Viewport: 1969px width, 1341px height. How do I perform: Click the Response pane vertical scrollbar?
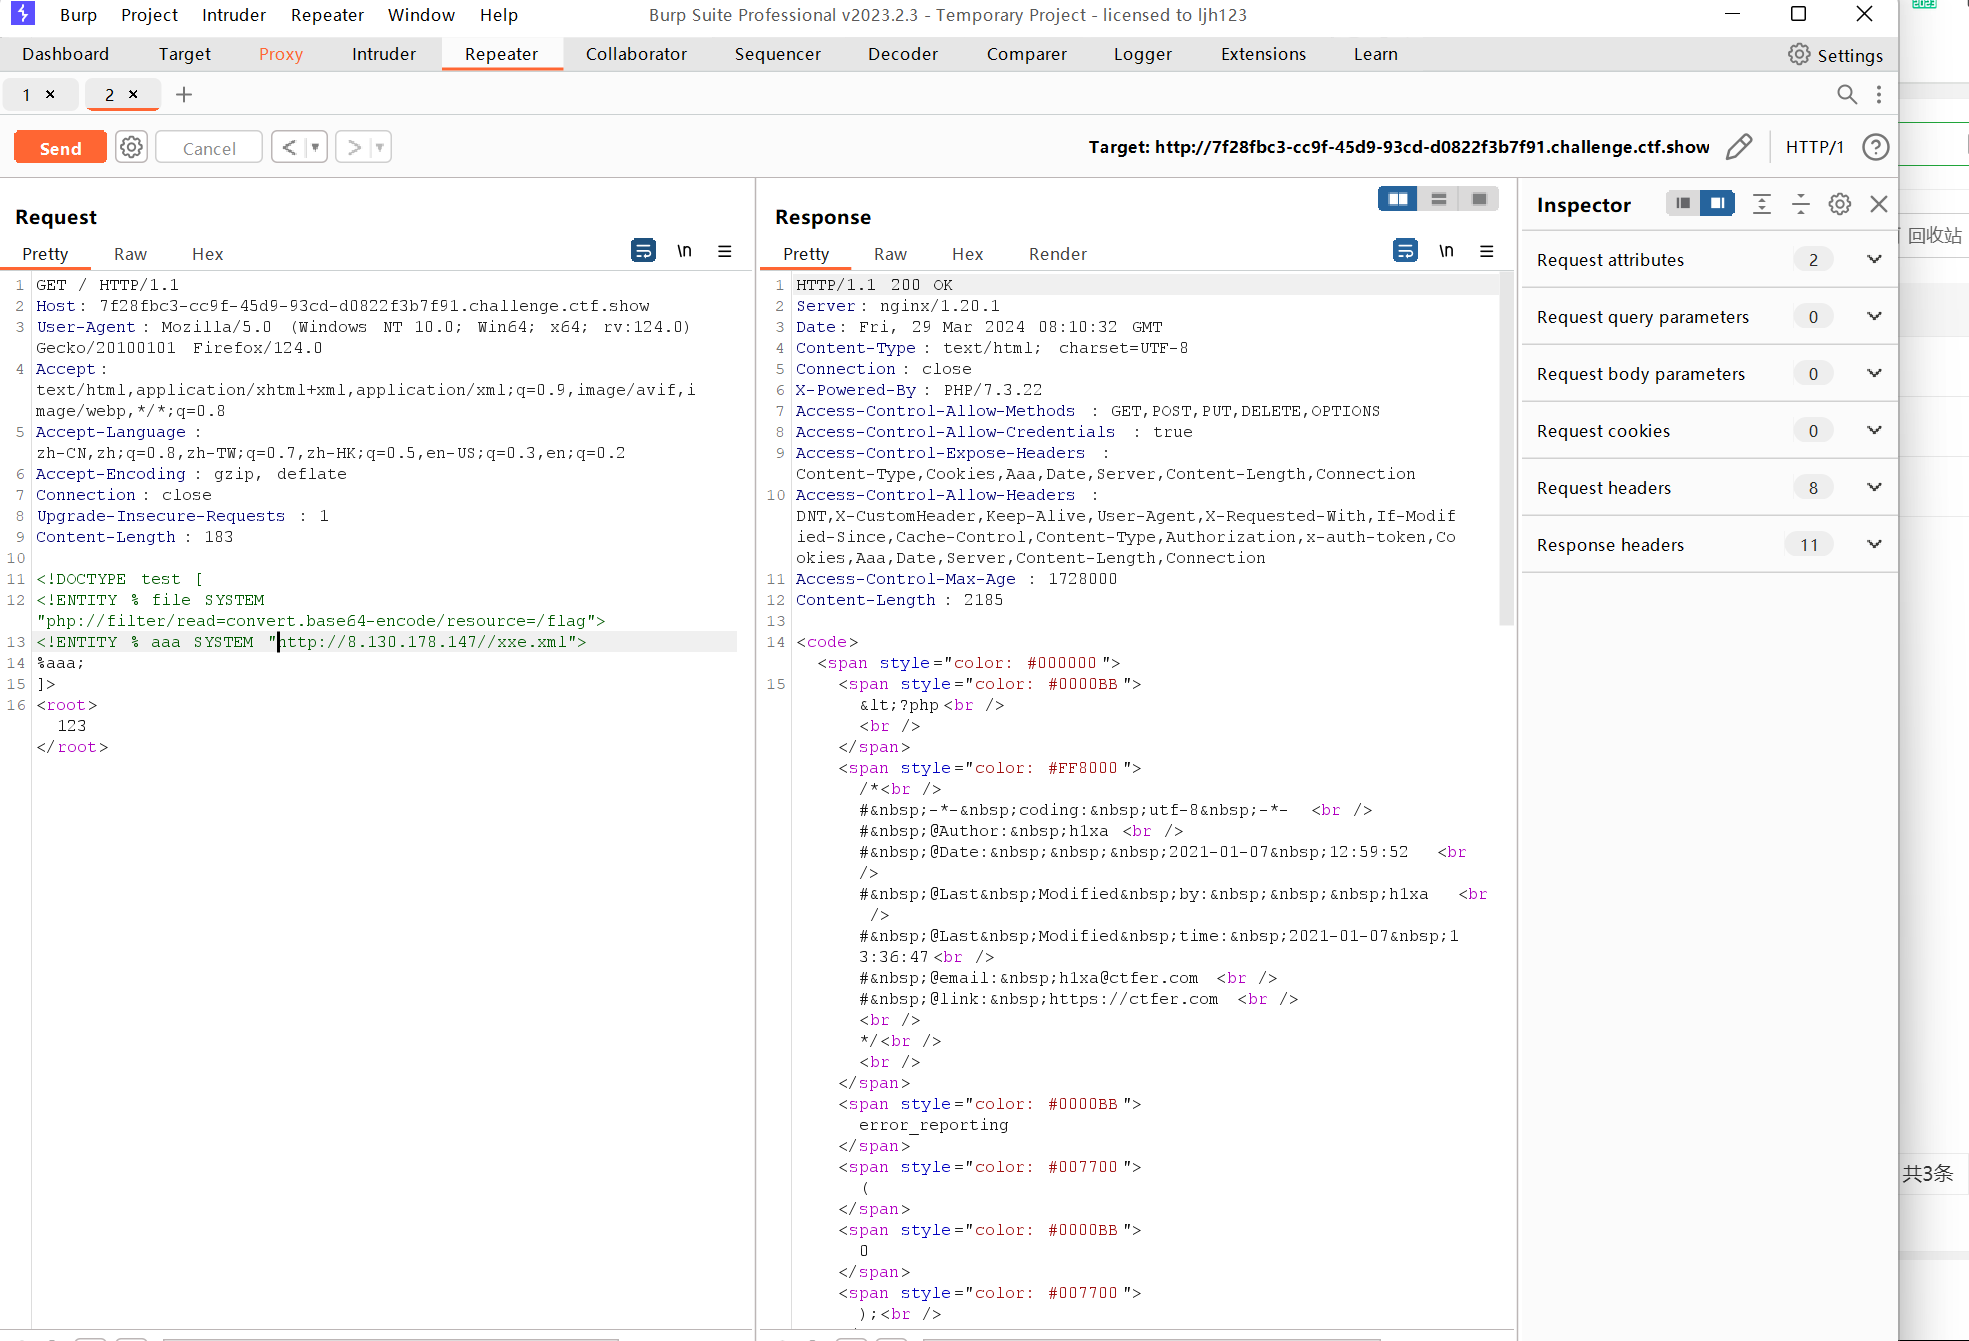point(1507,450)
